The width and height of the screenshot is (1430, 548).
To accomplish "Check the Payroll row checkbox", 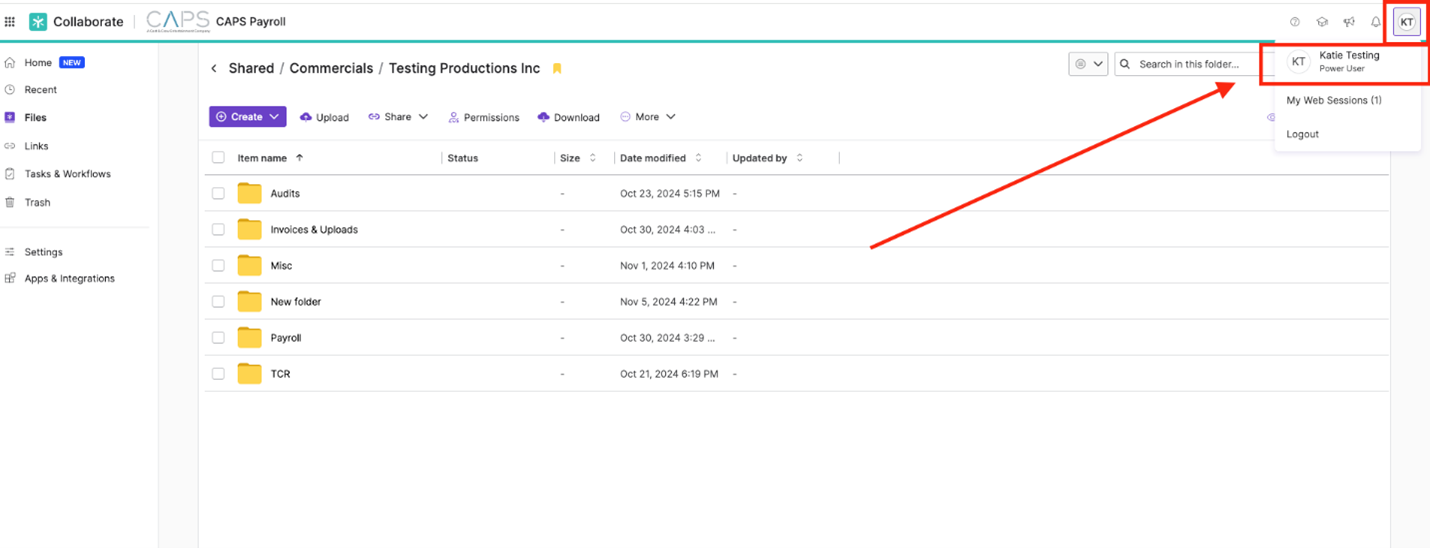I will pos(218,337).
